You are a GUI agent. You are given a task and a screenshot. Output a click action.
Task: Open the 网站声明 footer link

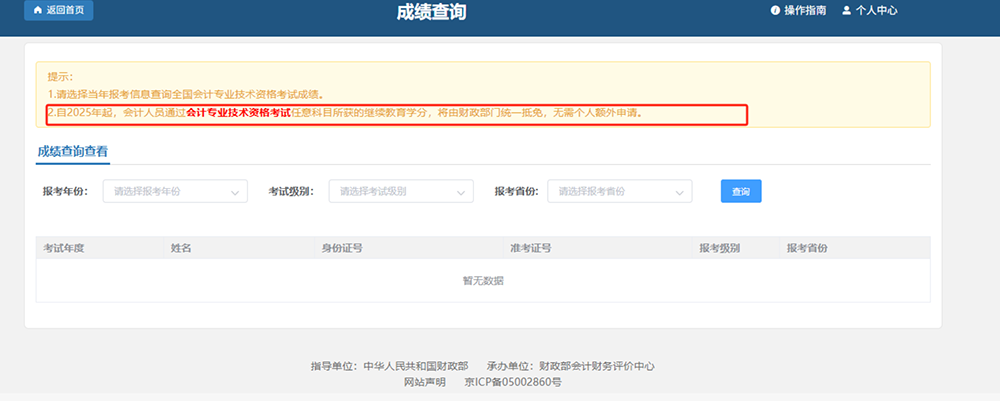[x=424, y=382]
